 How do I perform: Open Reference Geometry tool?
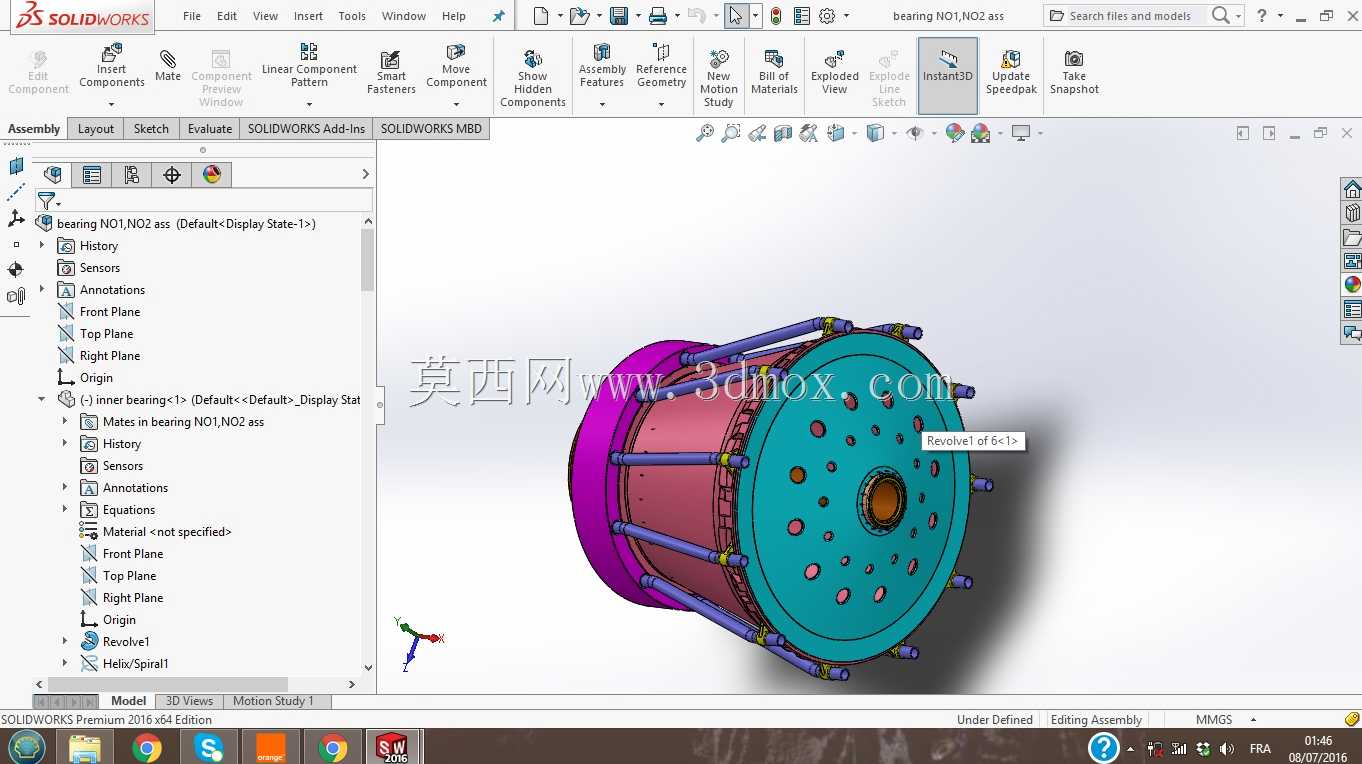pos(661,65)
